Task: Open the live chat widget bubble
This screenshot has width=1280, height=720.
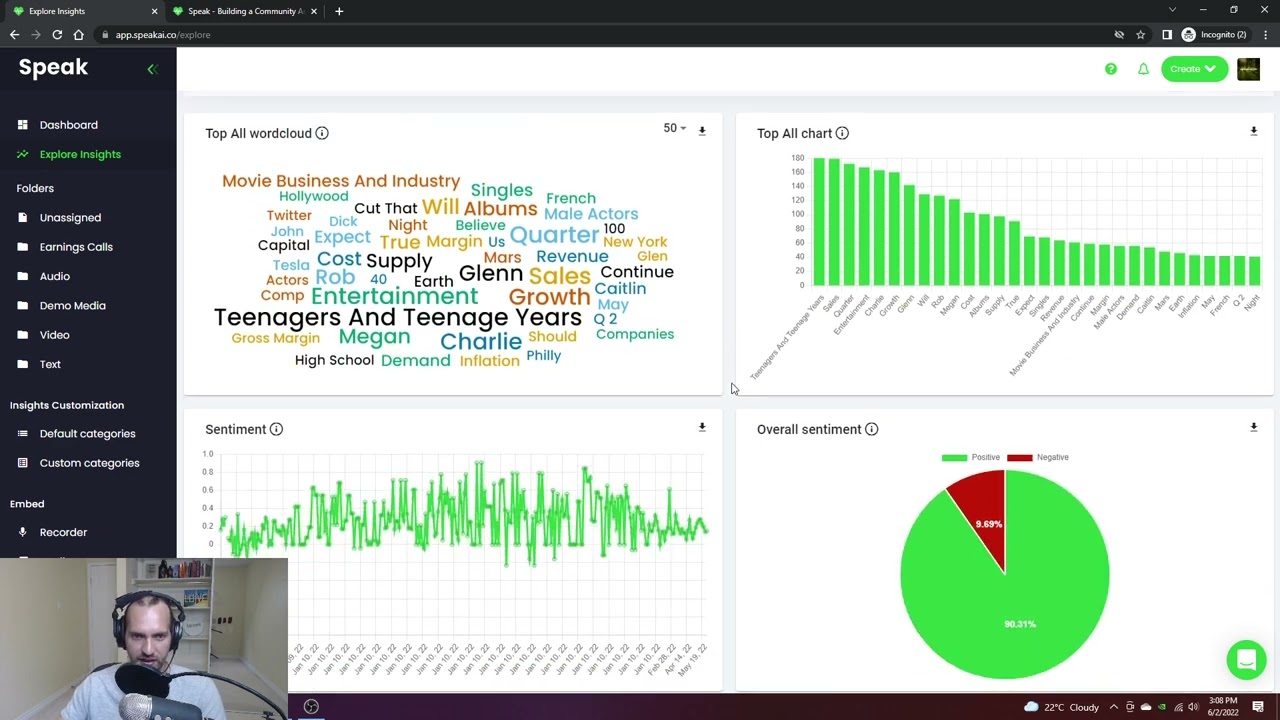Action: pos(1246,660)
